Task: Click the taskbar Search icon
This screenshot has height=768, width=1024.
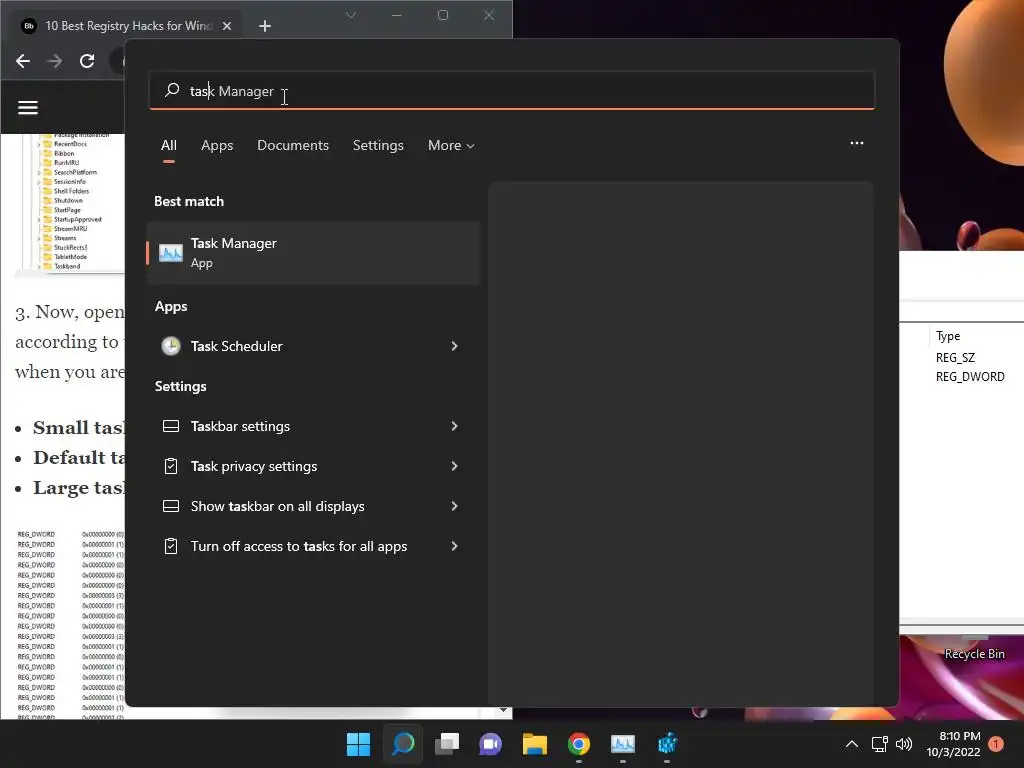Action: tap(403, 744)
